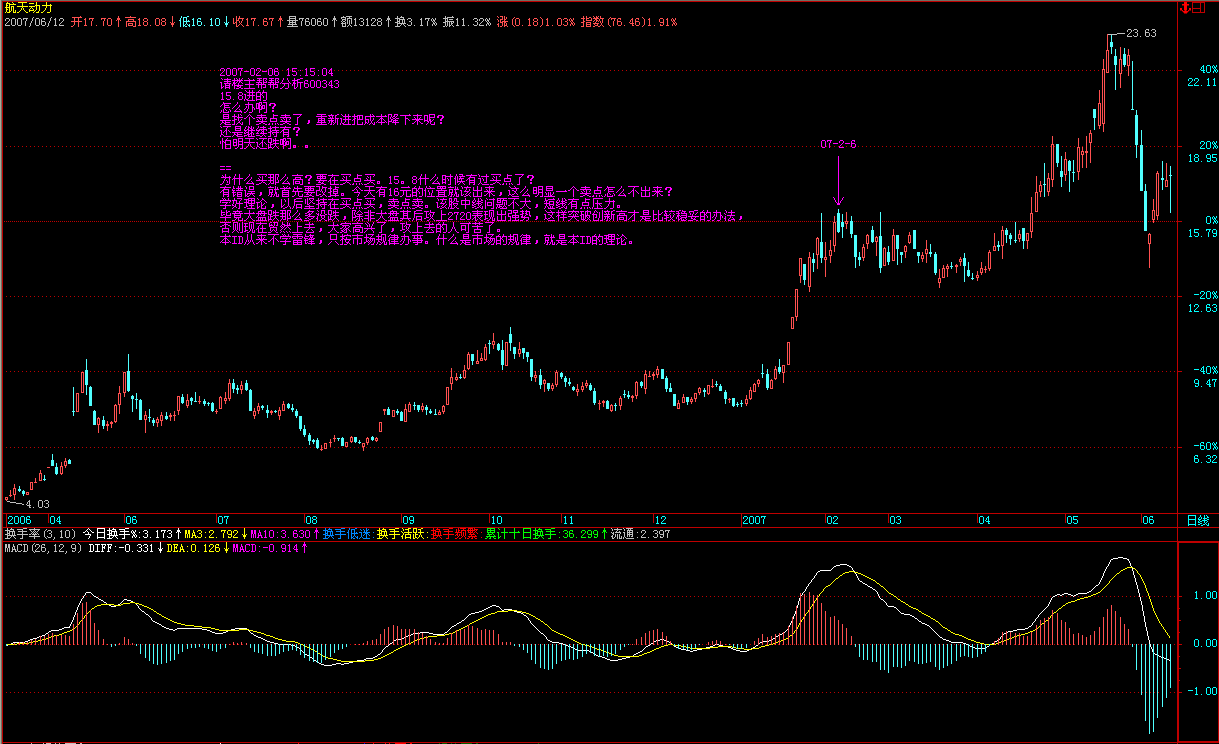Select the 日线 daily period label
1219x744 pixels.
tap(1197, 521)
